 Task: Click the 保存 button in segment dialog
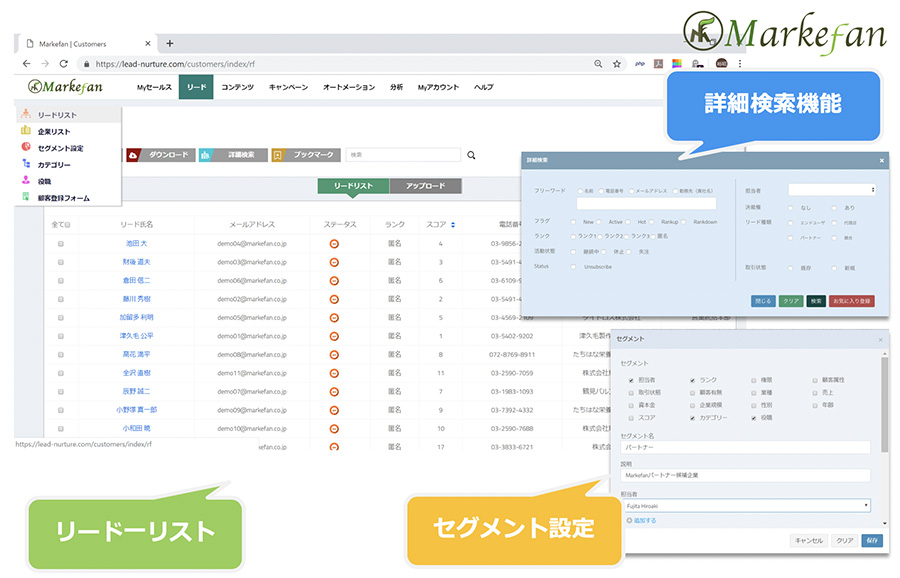[x=872, y=540]
